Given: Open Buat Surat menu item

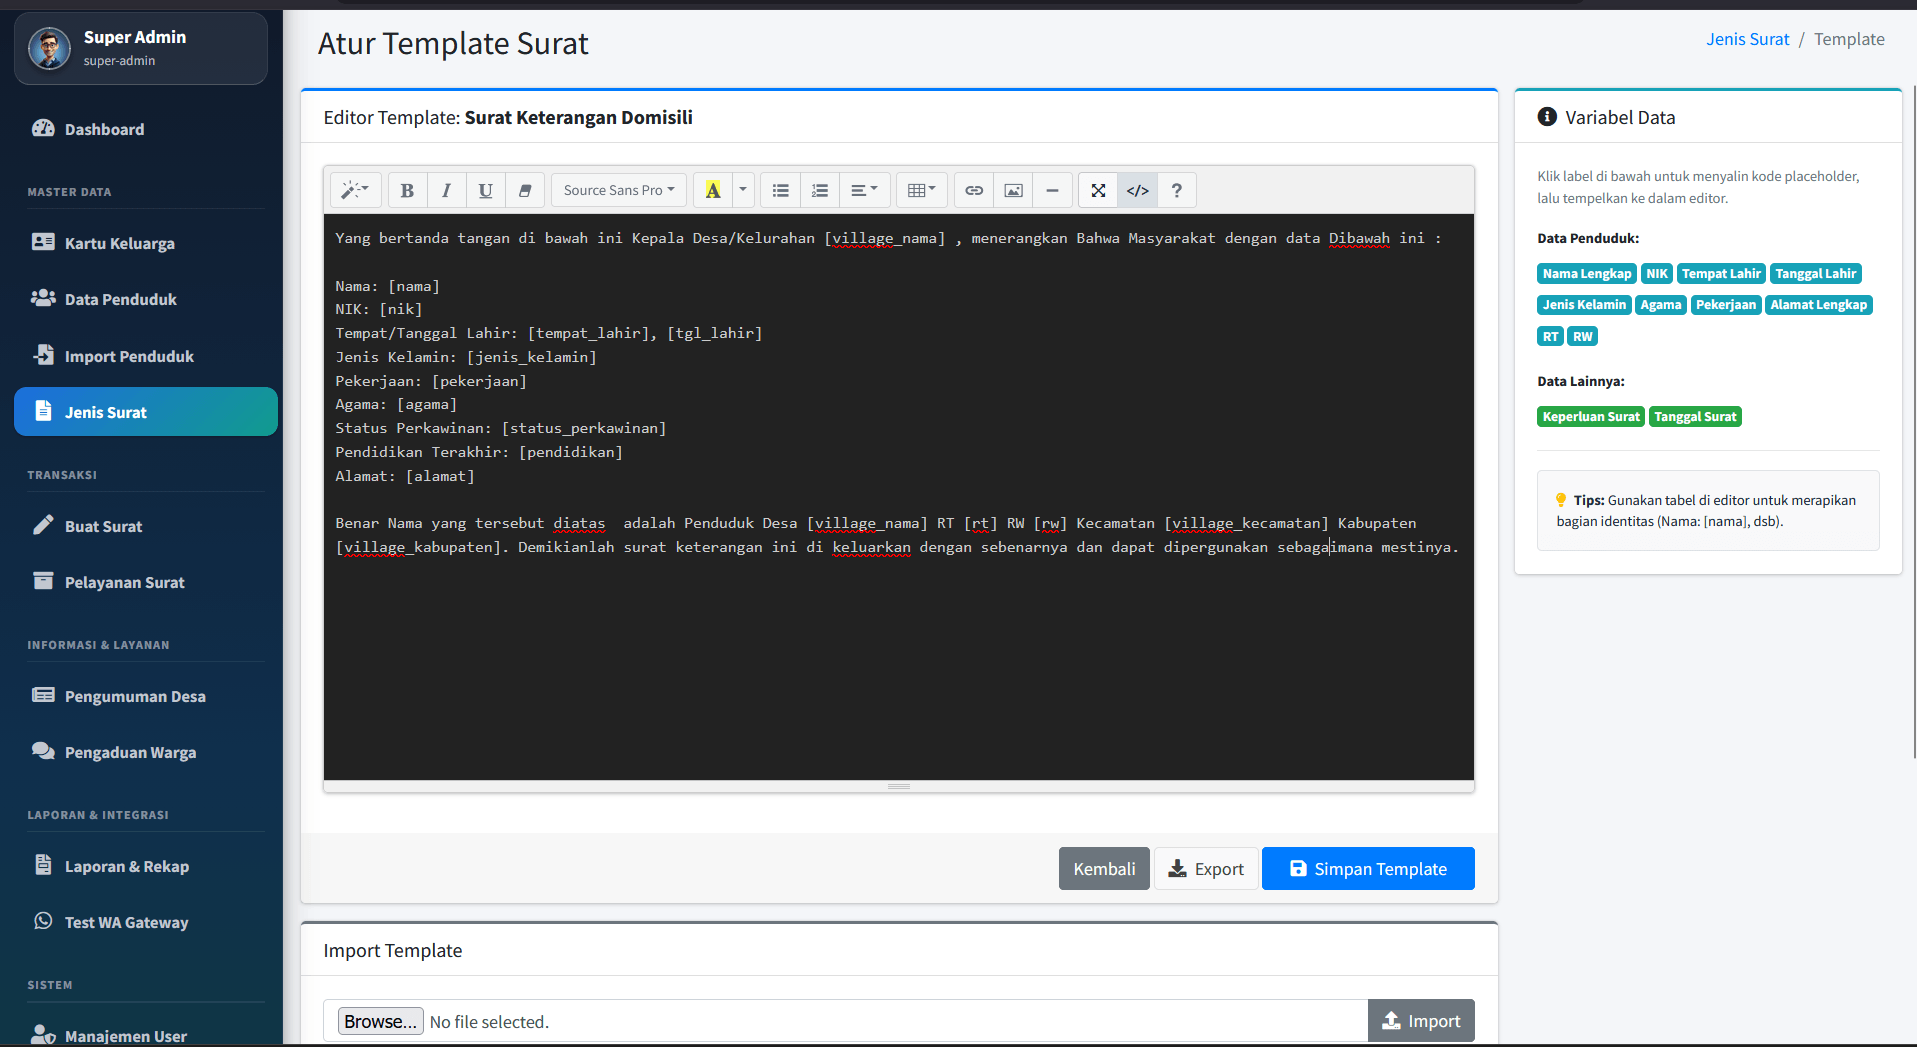Looking at the screenshot, I should click(x=146, y=526).
